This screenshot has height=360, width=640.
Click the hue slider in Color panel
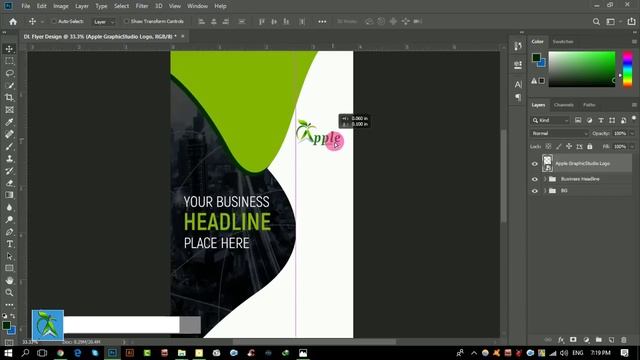click(x=627, y=69)
